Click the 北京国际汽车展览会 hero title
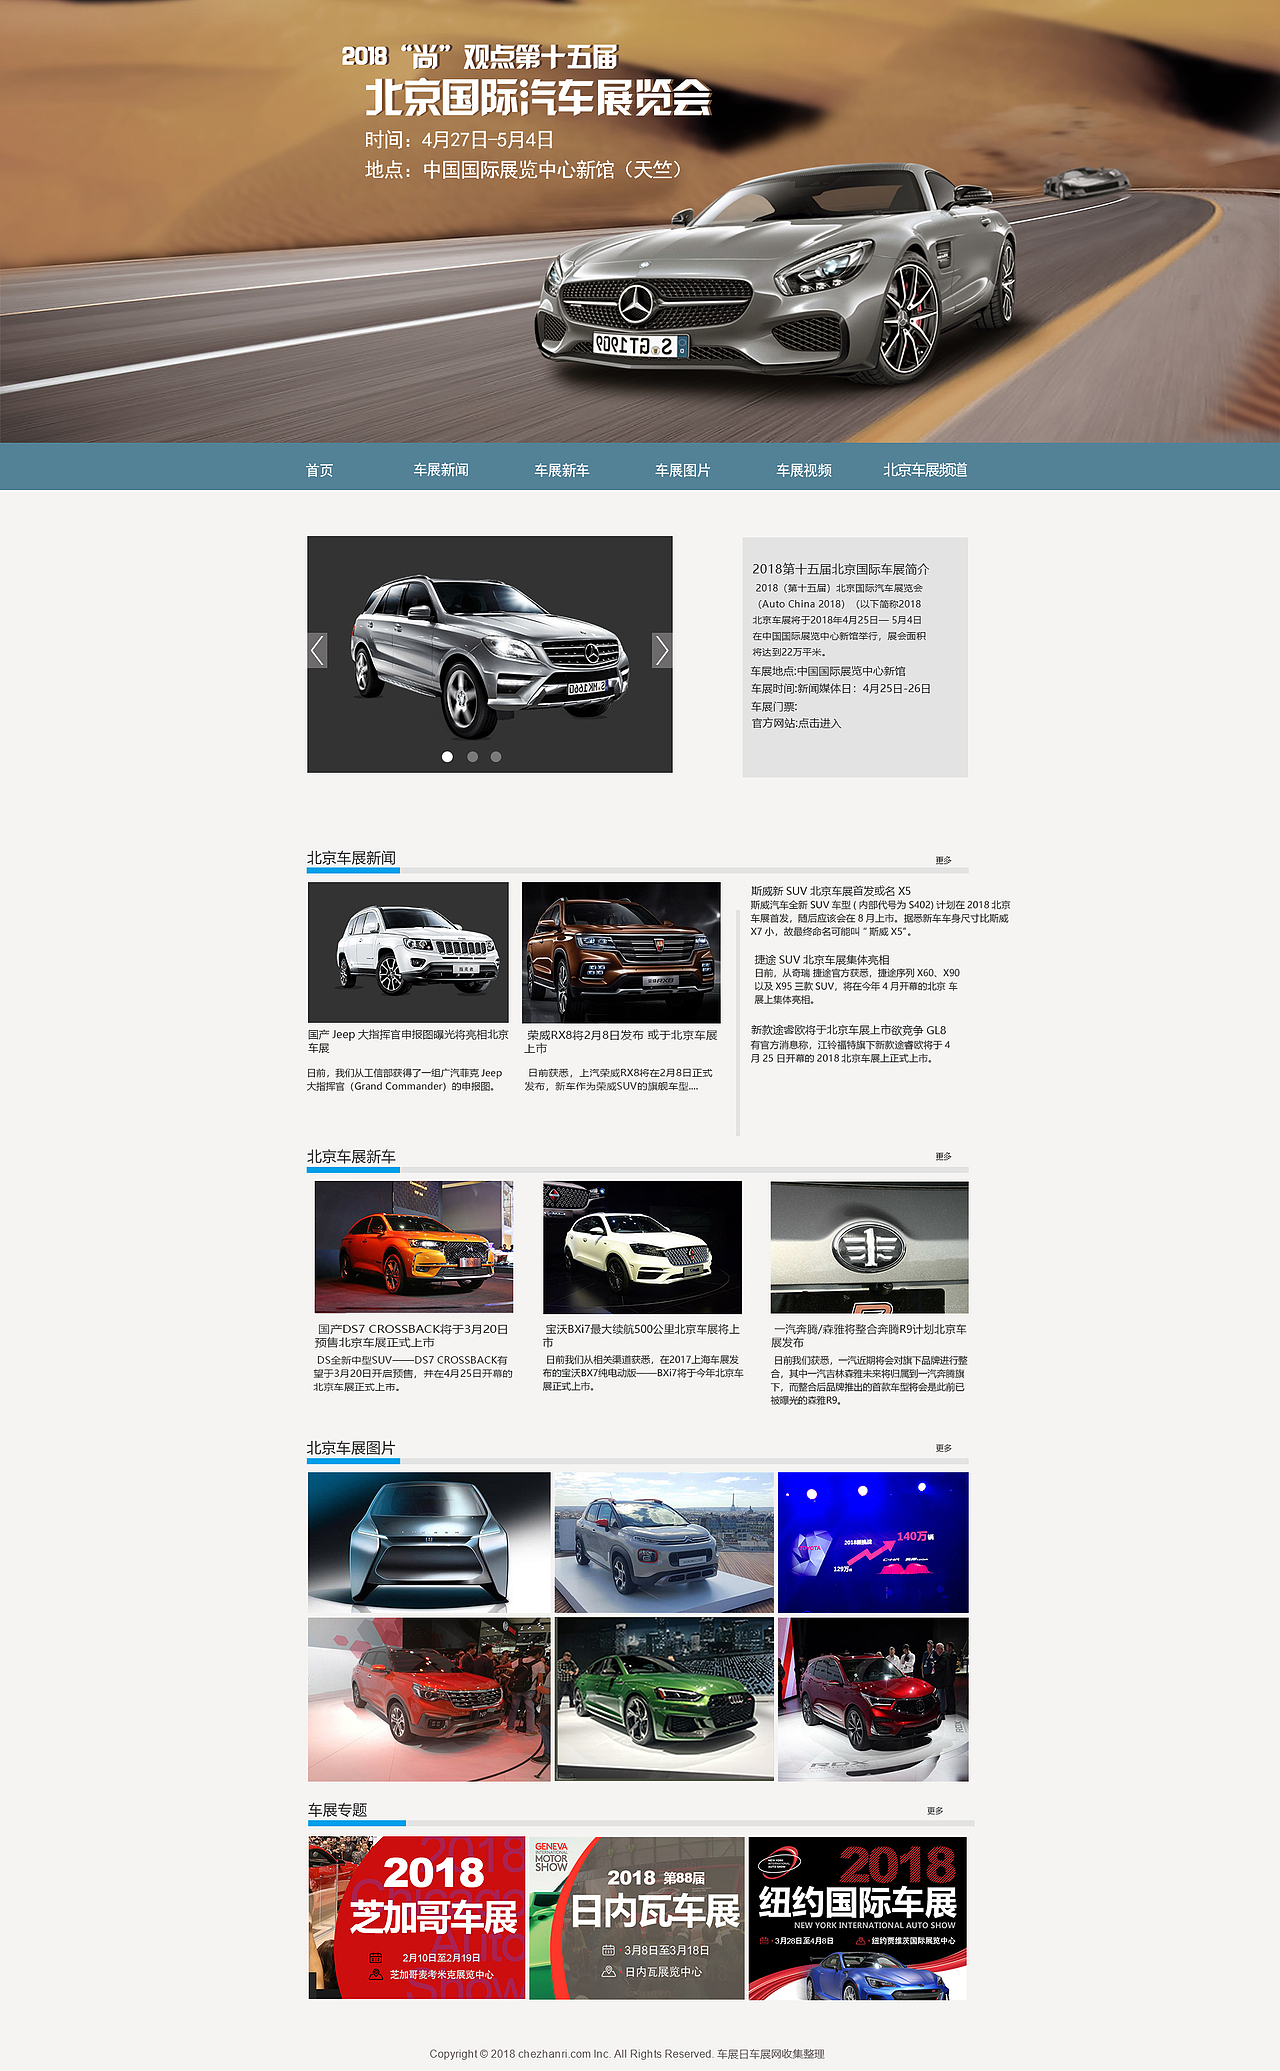 pyautogui.click(x=538, y=98)
